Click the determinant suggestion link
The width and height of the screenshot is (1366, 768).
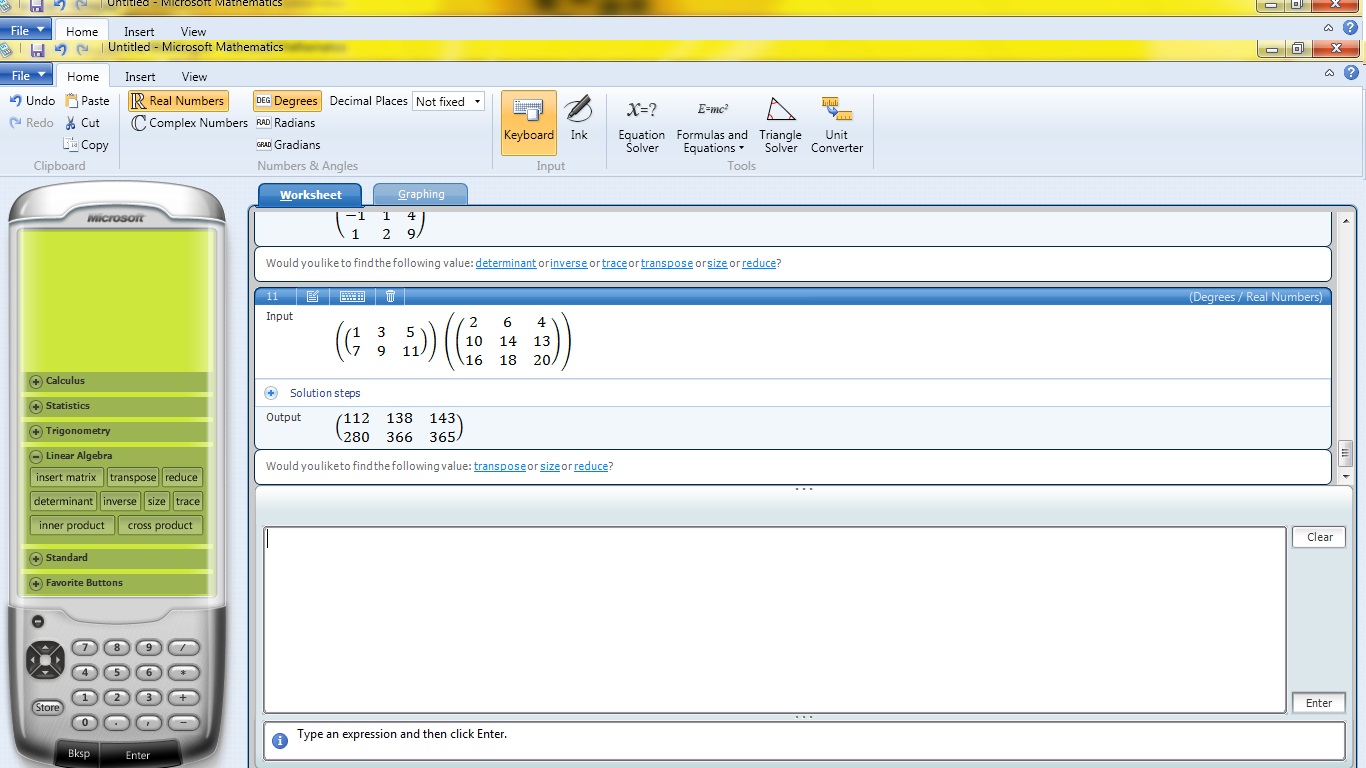coord(506,264)
